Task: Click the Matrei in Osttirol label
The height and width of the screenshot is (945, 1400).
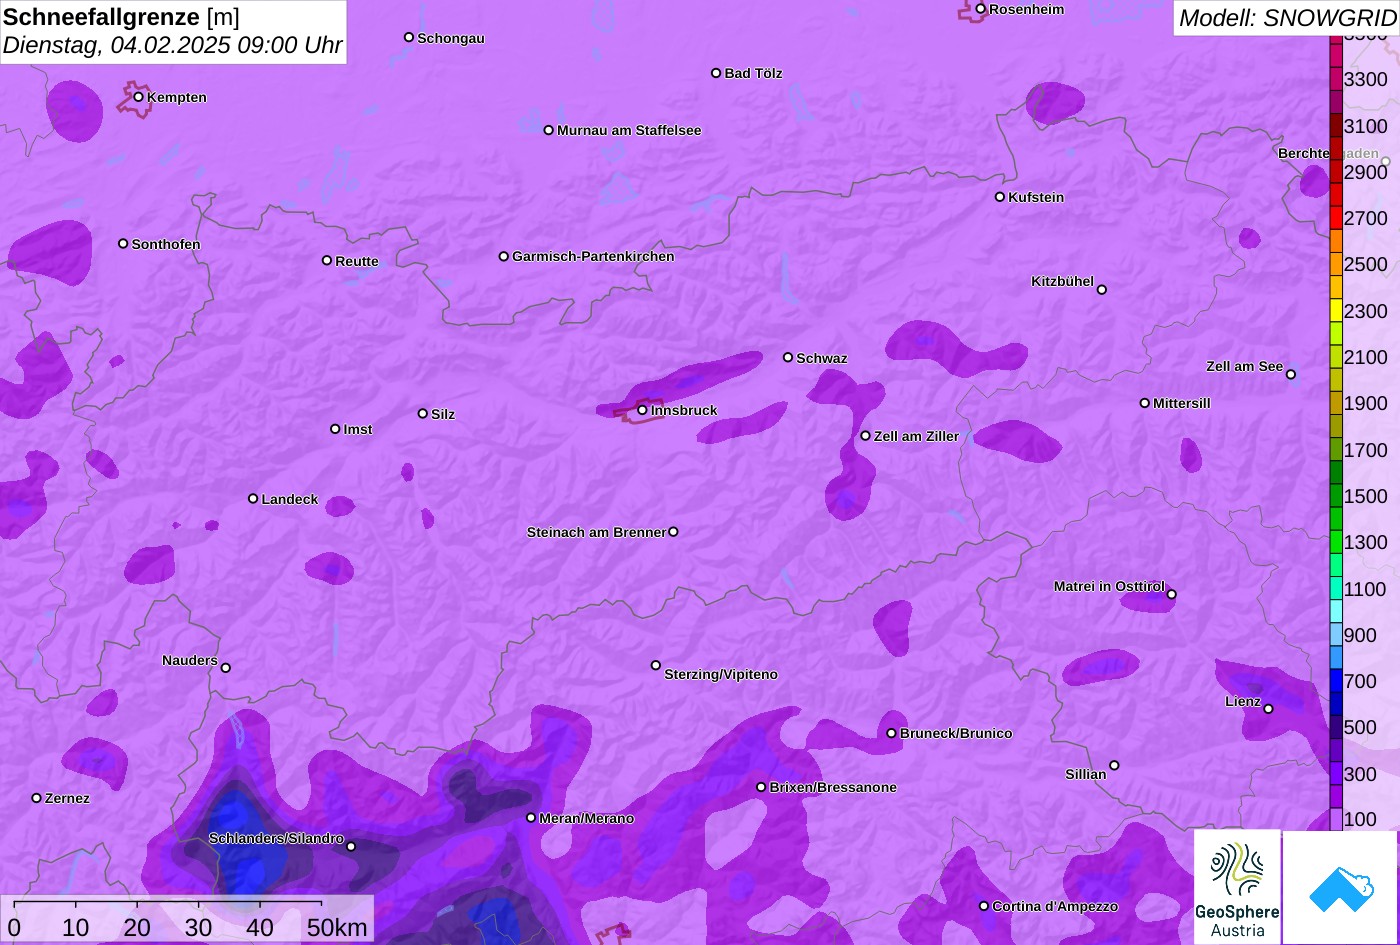Action: pos(1109,586)
